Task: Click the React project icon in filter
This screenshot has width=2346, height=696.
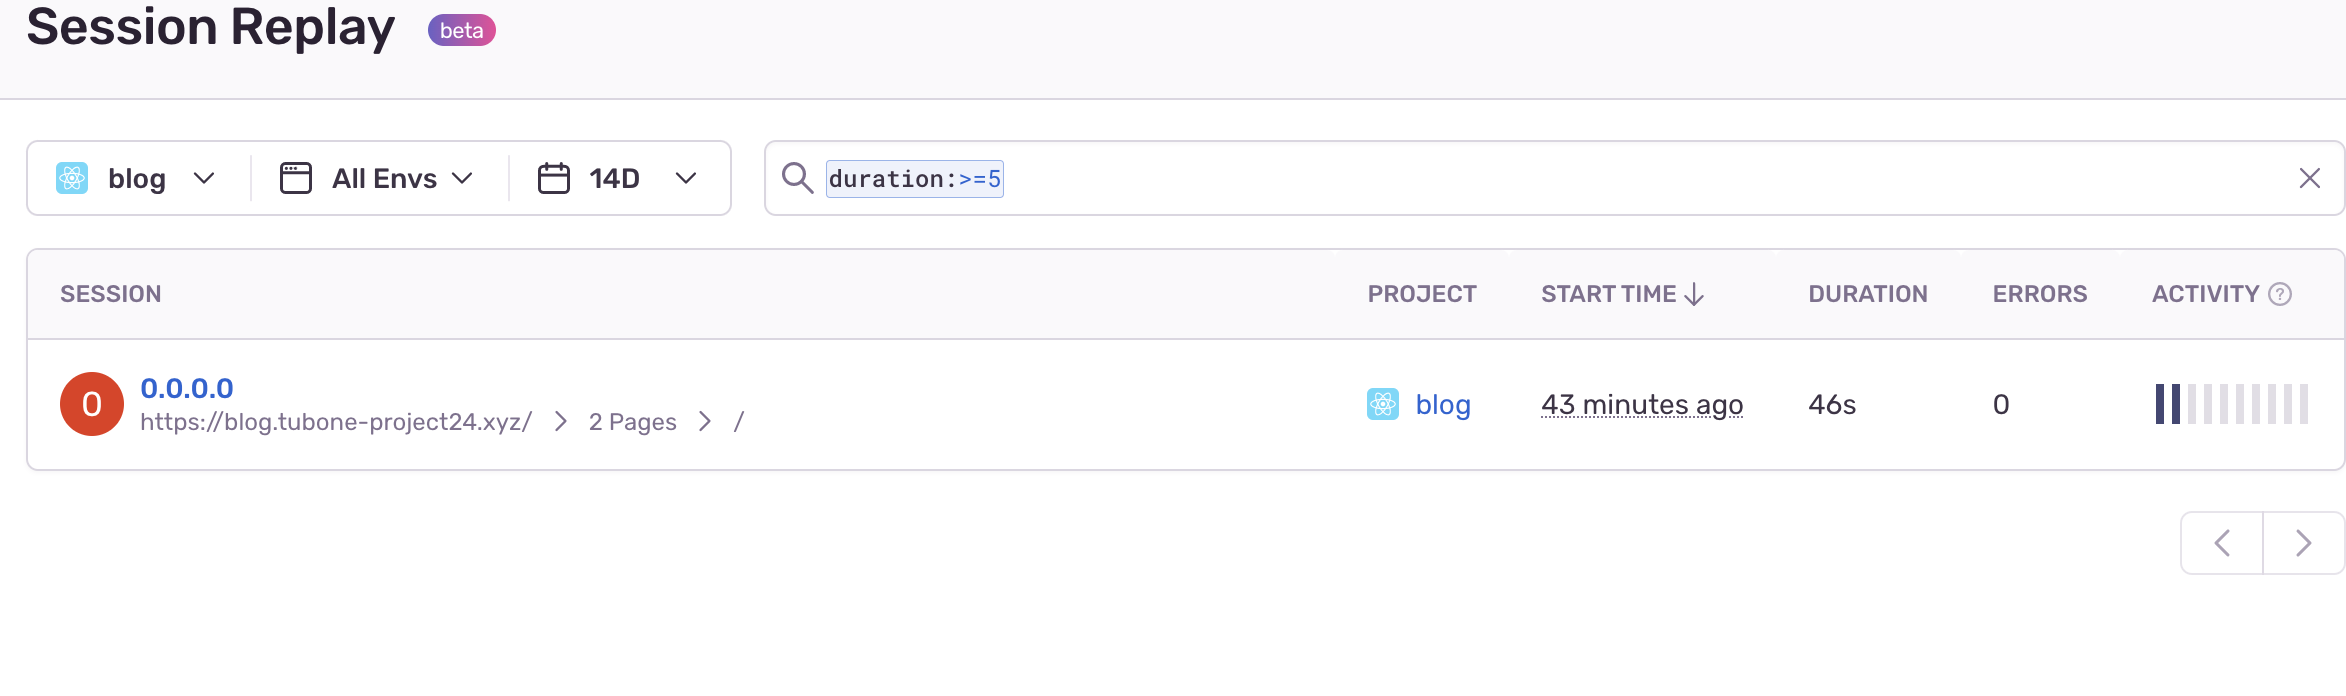Action: pos(72,178)
